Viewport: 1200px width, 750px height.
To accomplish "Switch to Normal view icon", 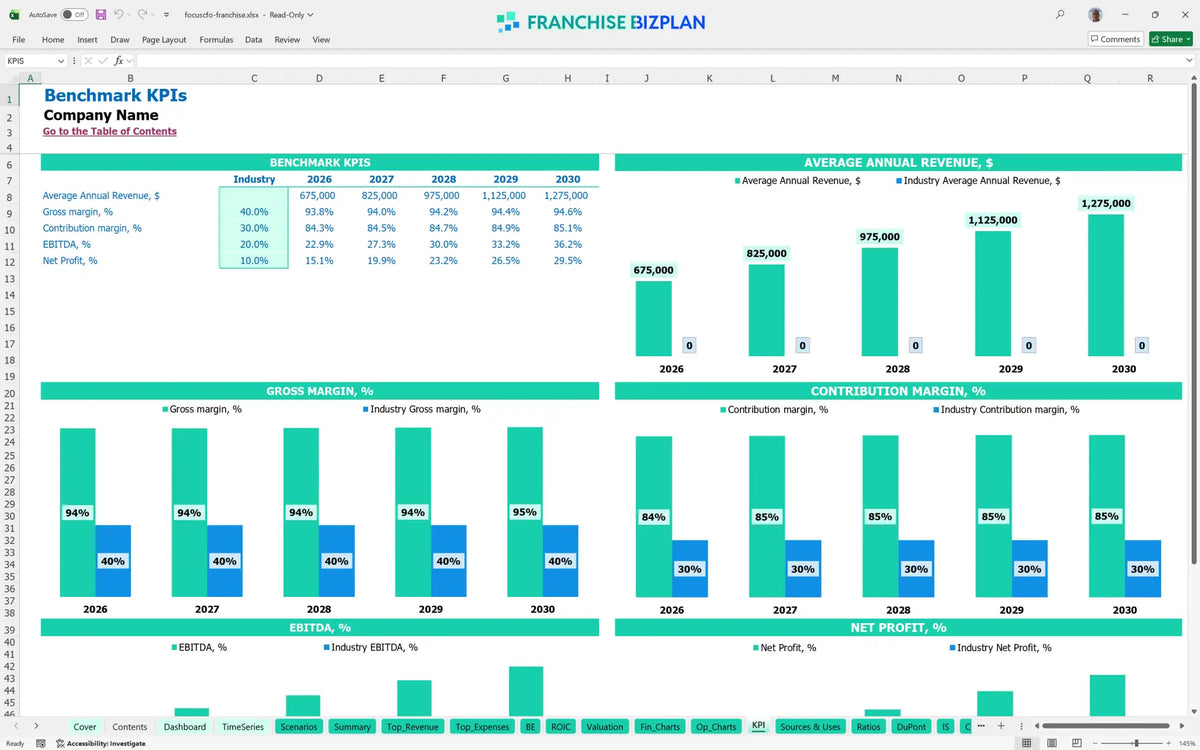I will pyautogui.click(x=1027, y=743).
